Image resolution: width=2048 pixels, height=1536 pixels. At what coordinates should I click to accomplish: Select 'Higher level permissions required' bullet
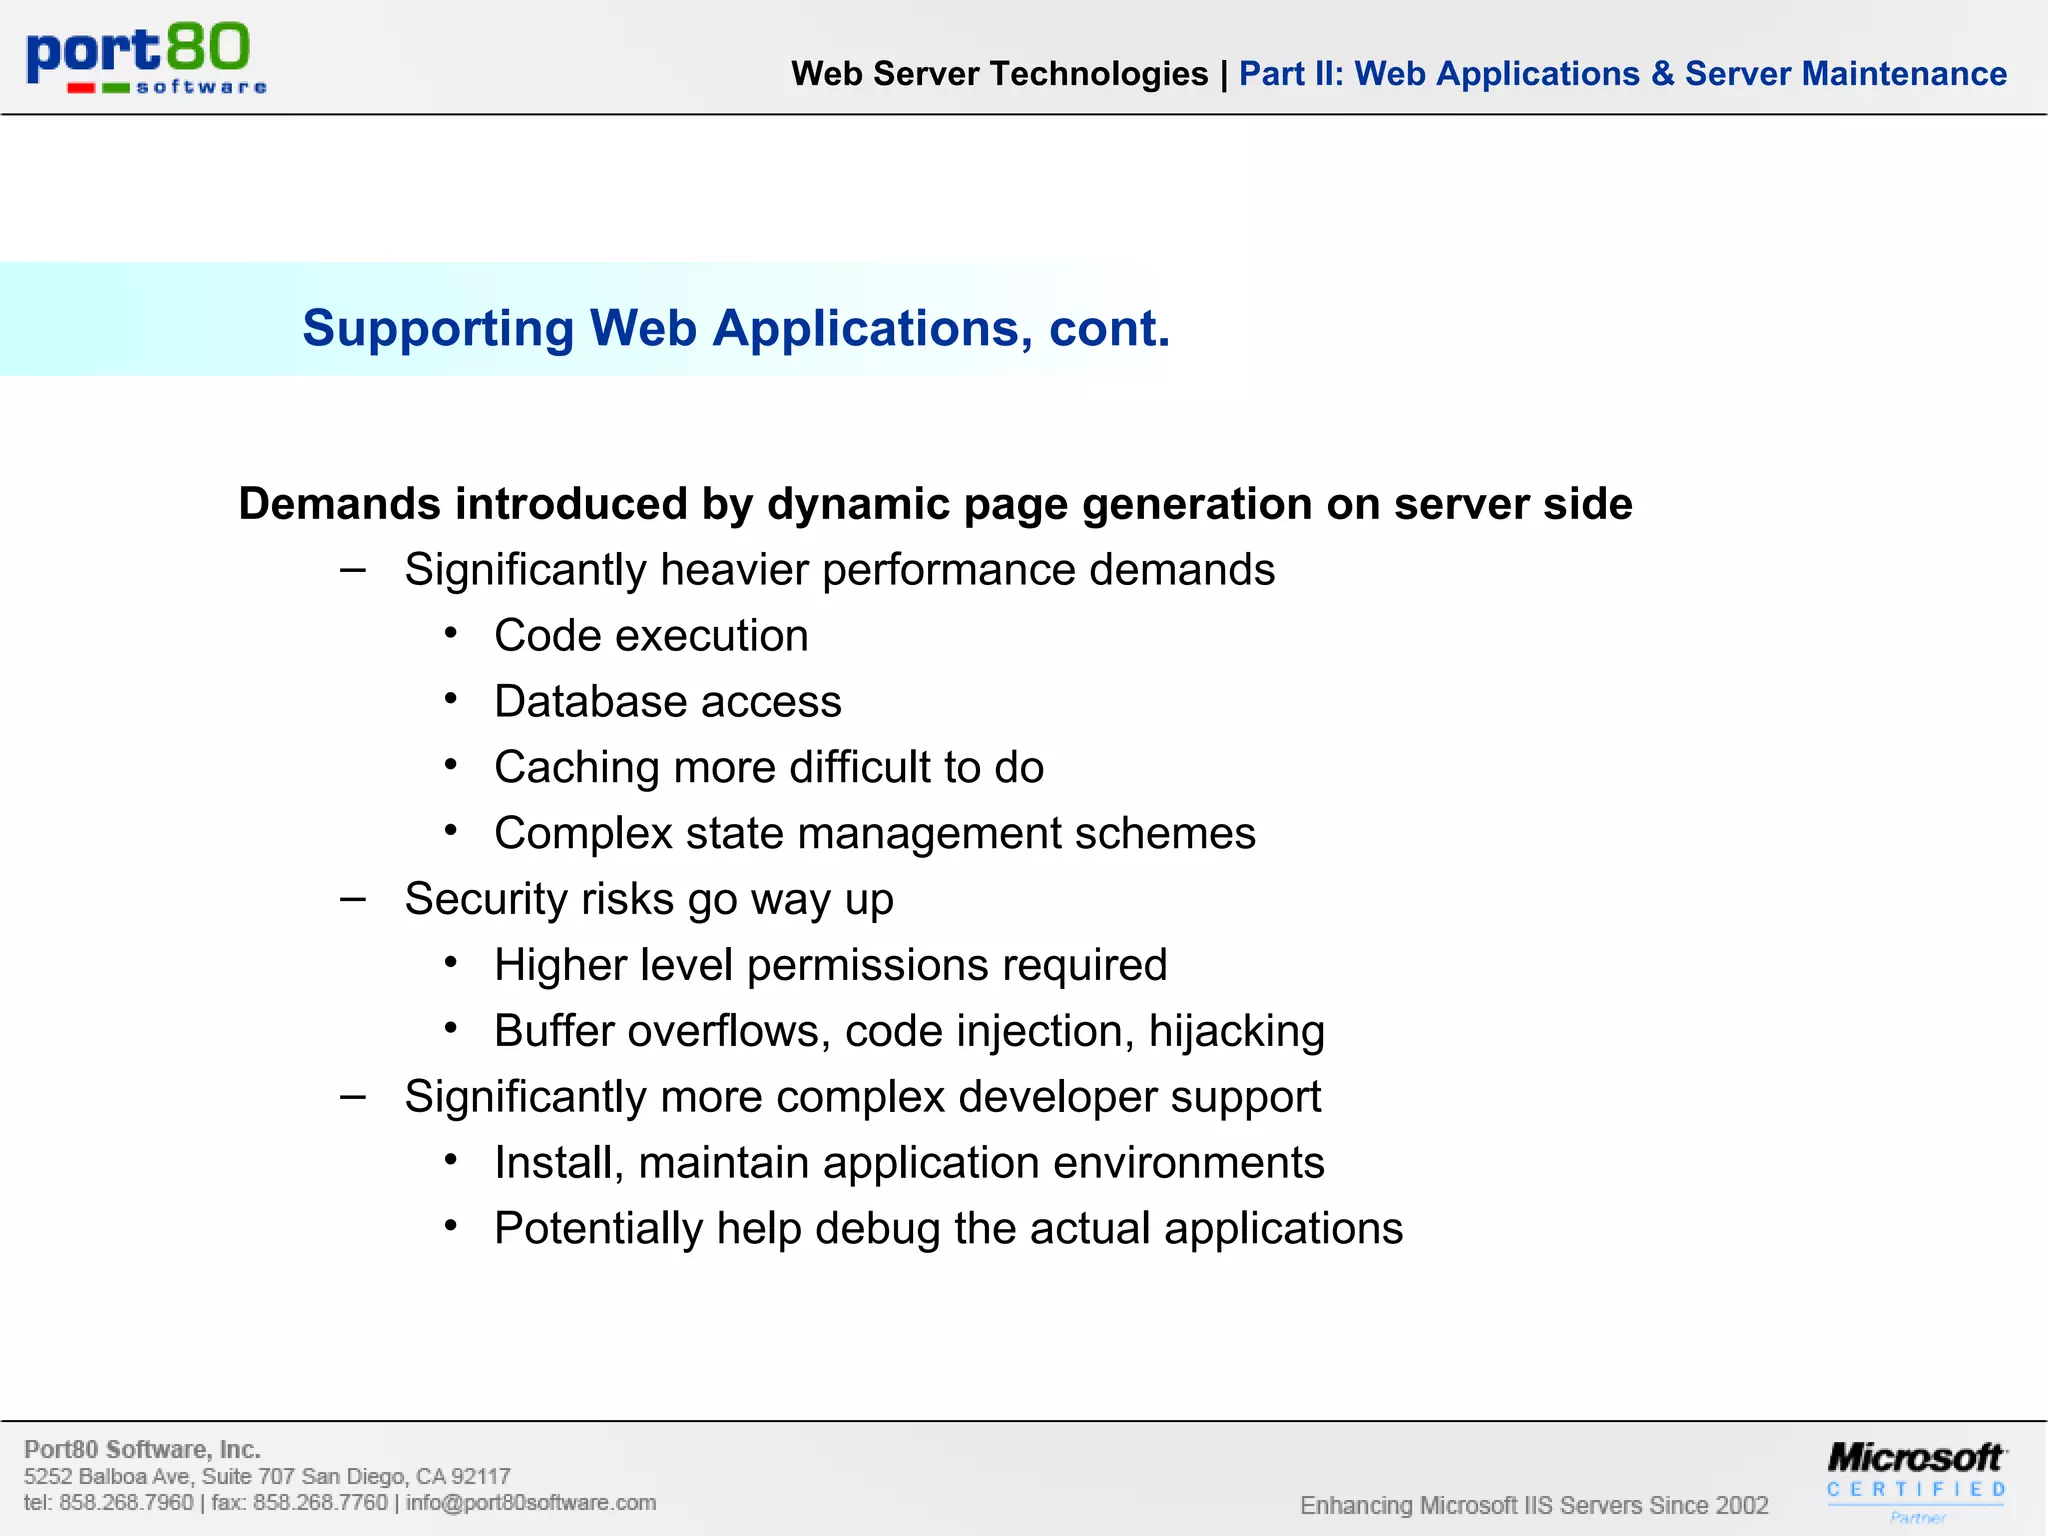pyautogui.click(x=831, y=966)
